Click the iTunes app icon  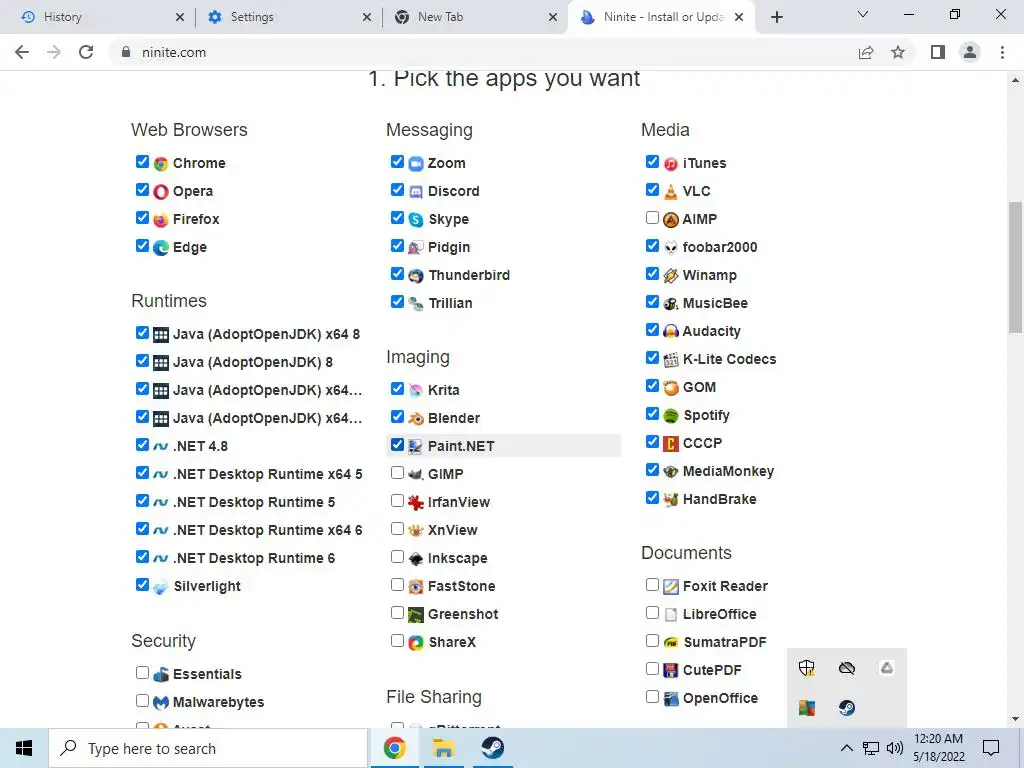click(671, 163)
